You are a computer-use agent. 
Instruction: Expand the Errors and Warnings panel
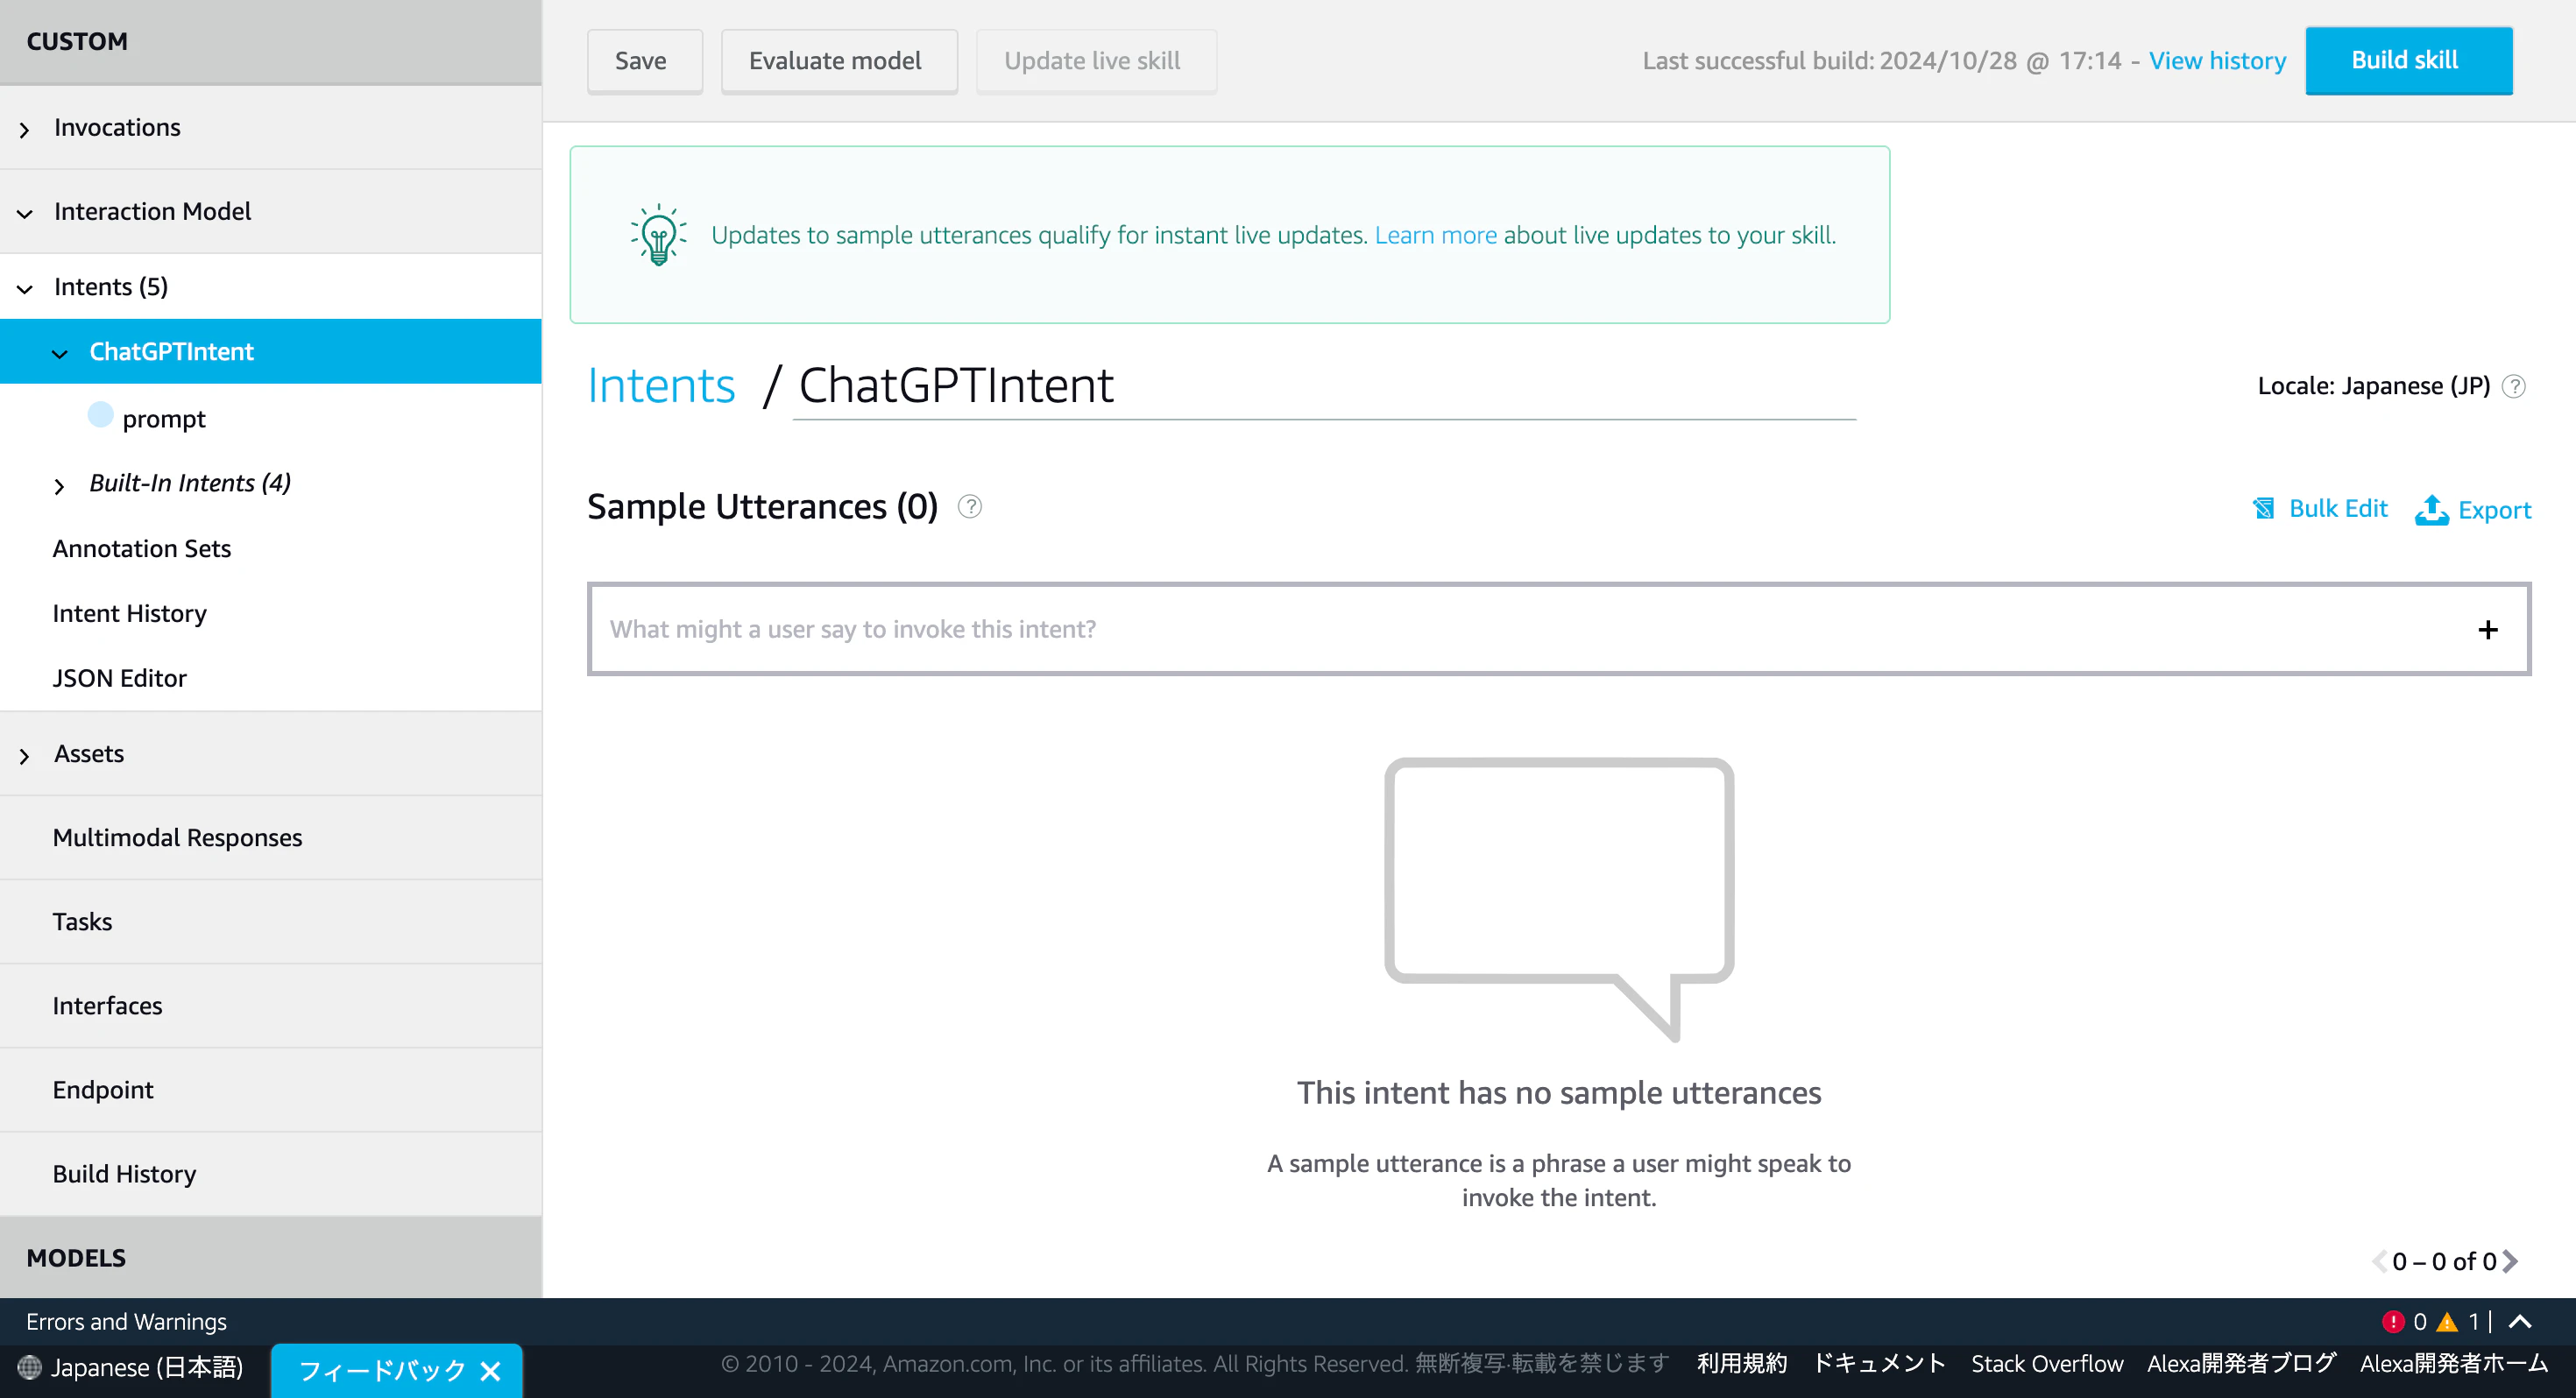(x=2520, y=1321)
